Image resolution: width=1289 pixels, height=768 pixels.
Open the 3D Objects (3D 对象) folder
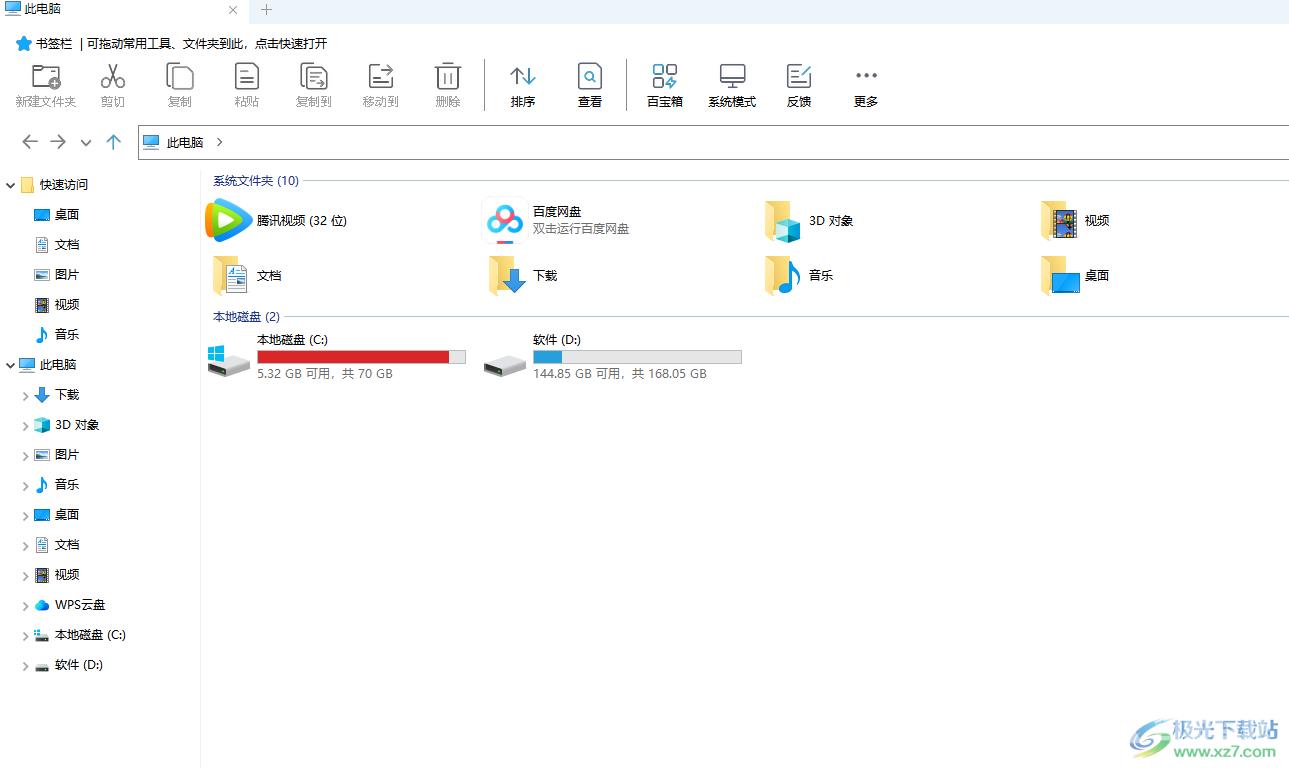click(x=783, y=221)
